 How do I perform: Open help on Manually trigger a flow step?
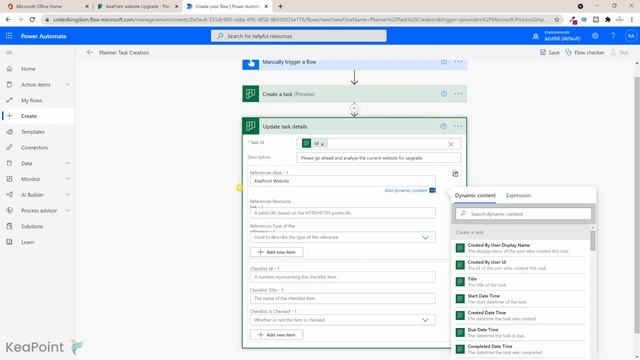pos(444,62)
